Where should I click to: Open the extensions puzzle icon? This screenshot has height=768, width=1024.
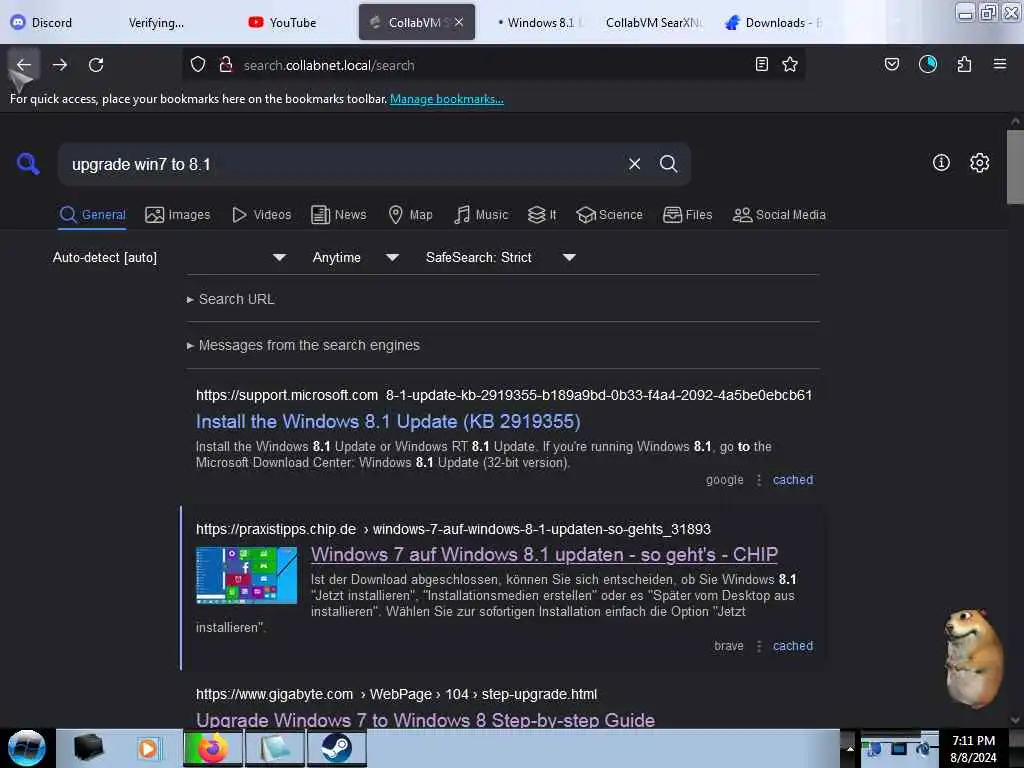964,64
